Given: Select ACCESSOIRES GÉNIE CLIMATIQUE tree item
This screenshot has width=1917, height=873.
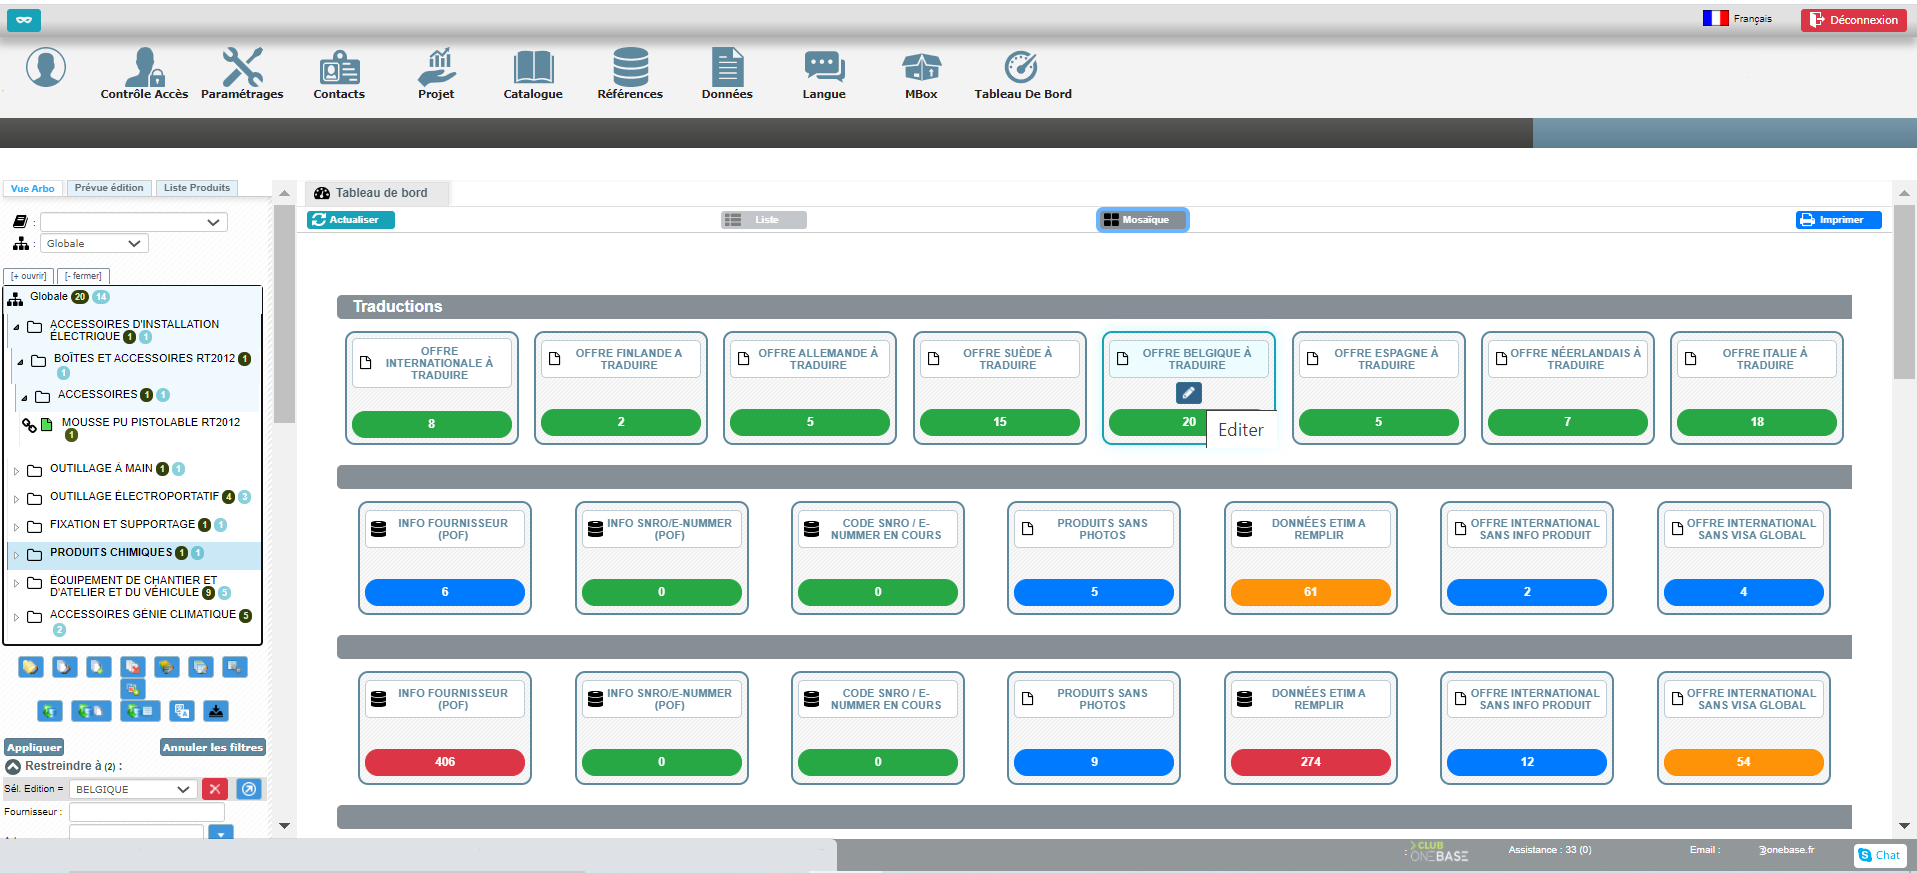Looking at the screenshot, I should [x=143, y=615].
